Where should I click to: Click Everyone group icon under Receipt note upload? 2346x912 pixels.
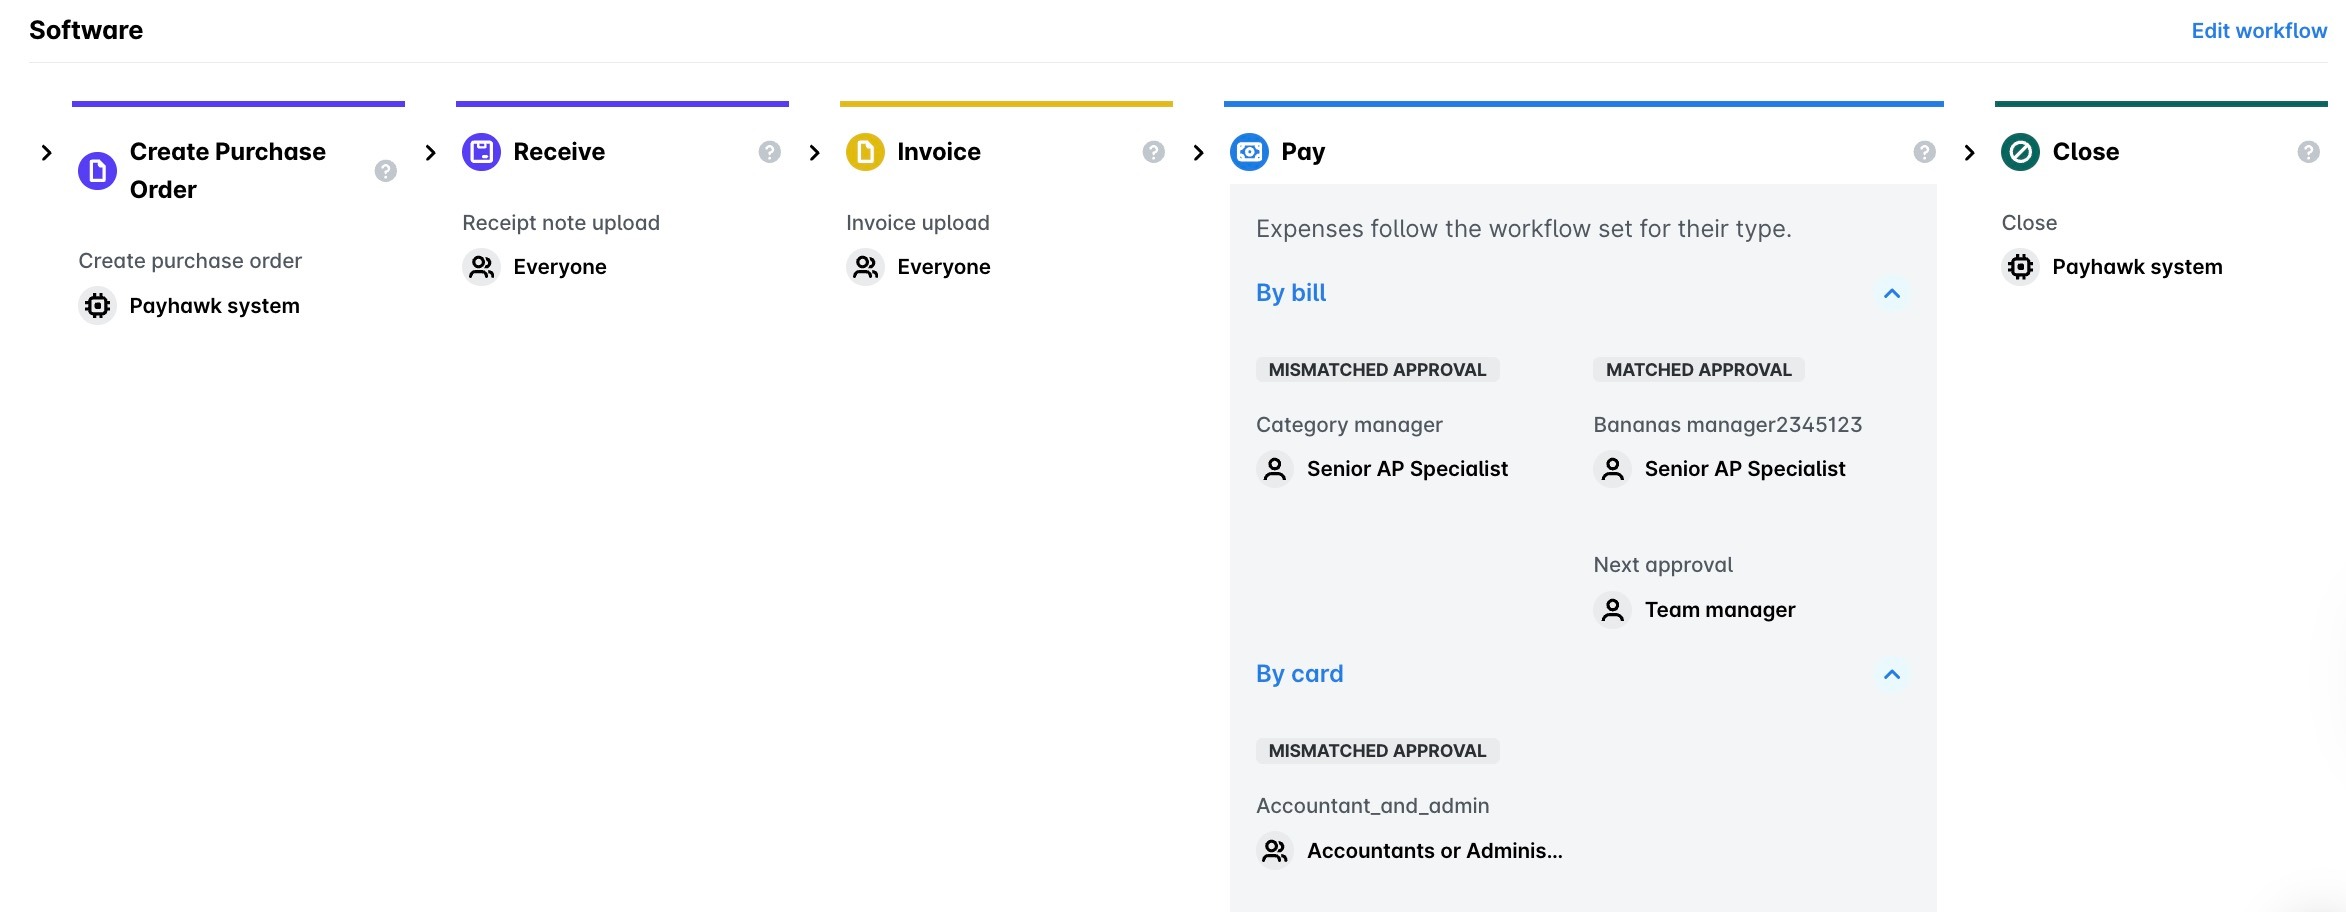pos(481,267)
